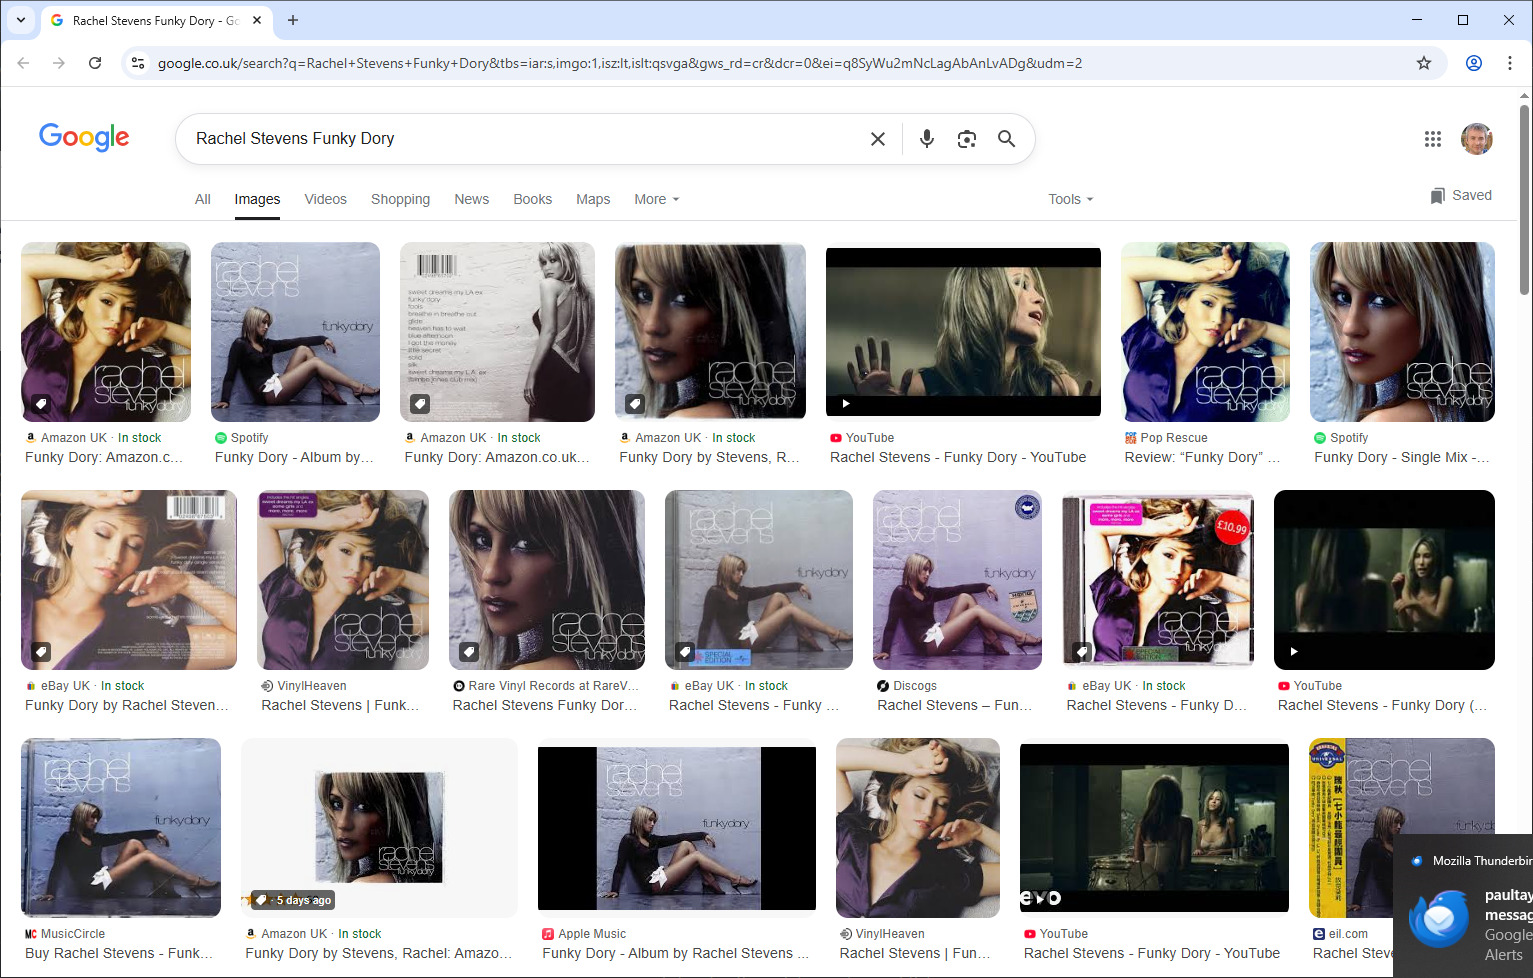
Task: Open the Spotify Funky Dory album thumbnail
Action: pyautogui.click(x=295, y=332)
